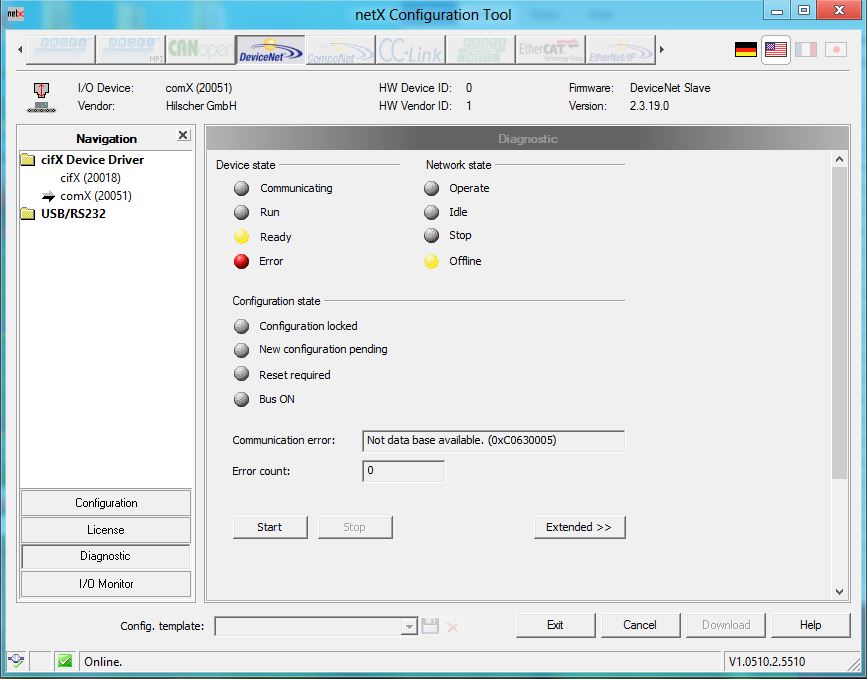Select comX (20051) in the device tree
867x679 pixels.
pyautogui.click(x=95, y=196)
